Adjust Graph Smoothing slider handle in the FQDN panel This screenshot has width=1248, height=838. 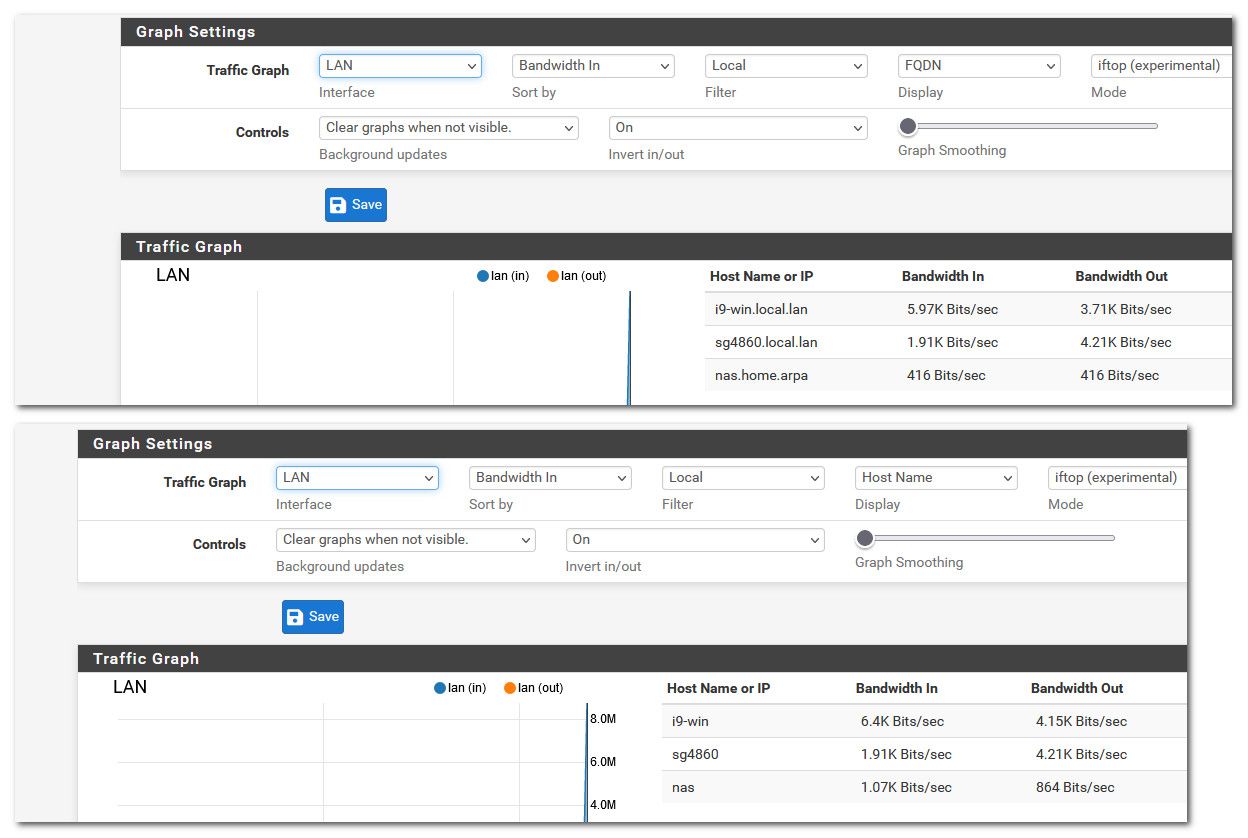coord(908,126)
